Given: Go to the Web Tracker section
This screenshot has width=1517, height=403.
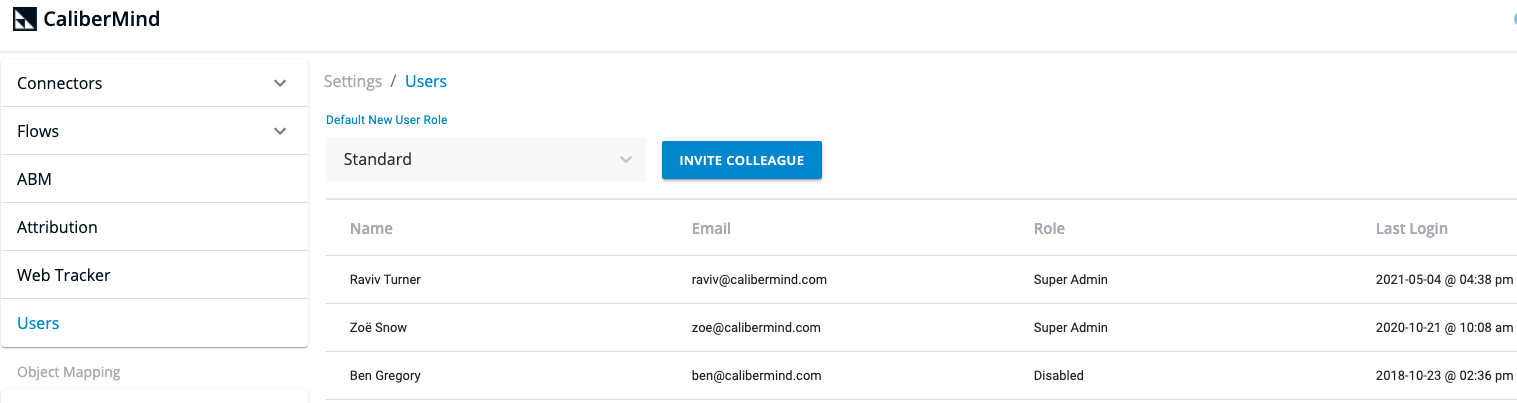Looking at the screenshot, I should (154, 275).
